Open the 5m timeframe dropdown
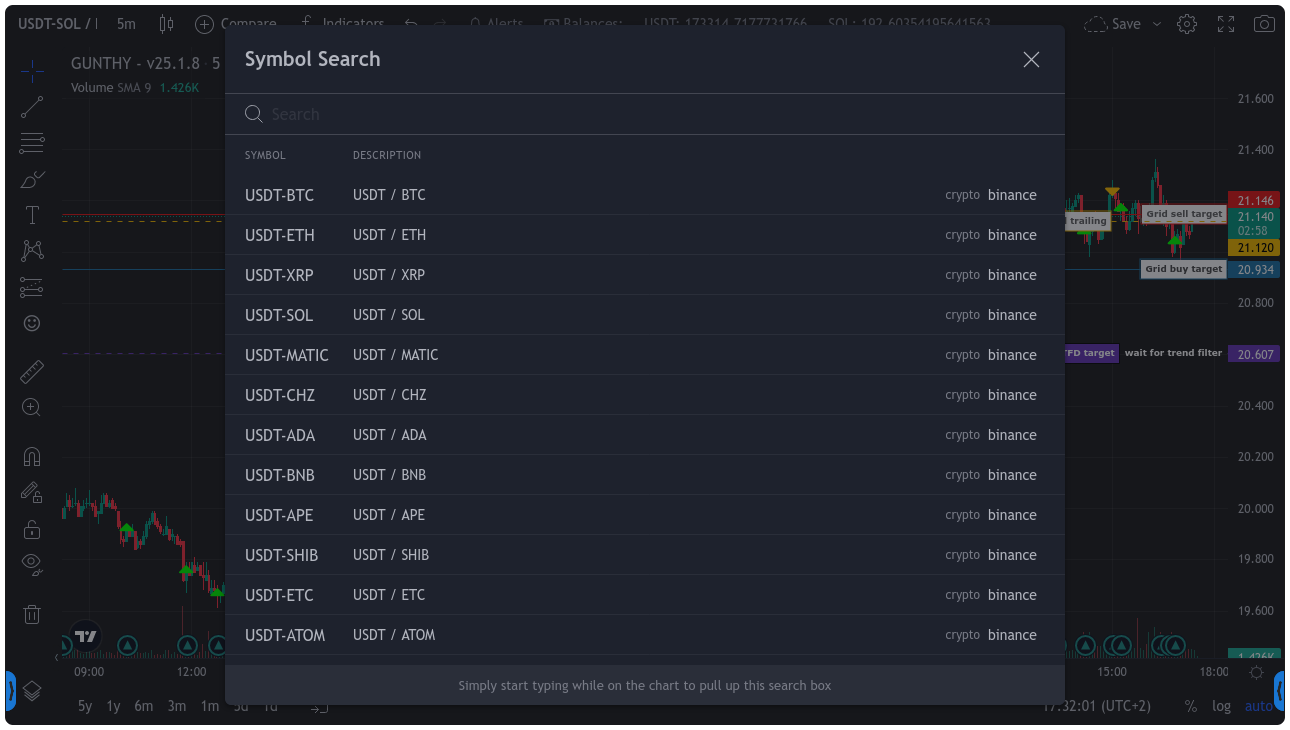This screenshot has height=730, width=1290. (126, 24)
